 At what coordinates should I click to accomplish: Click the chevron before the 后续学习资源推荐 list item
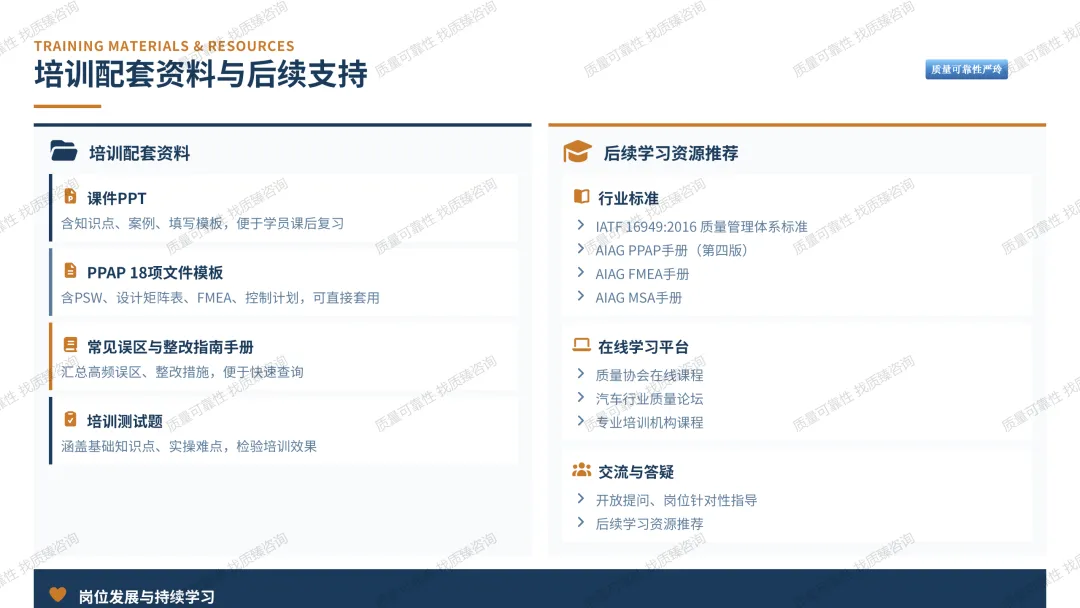[581, 522]
